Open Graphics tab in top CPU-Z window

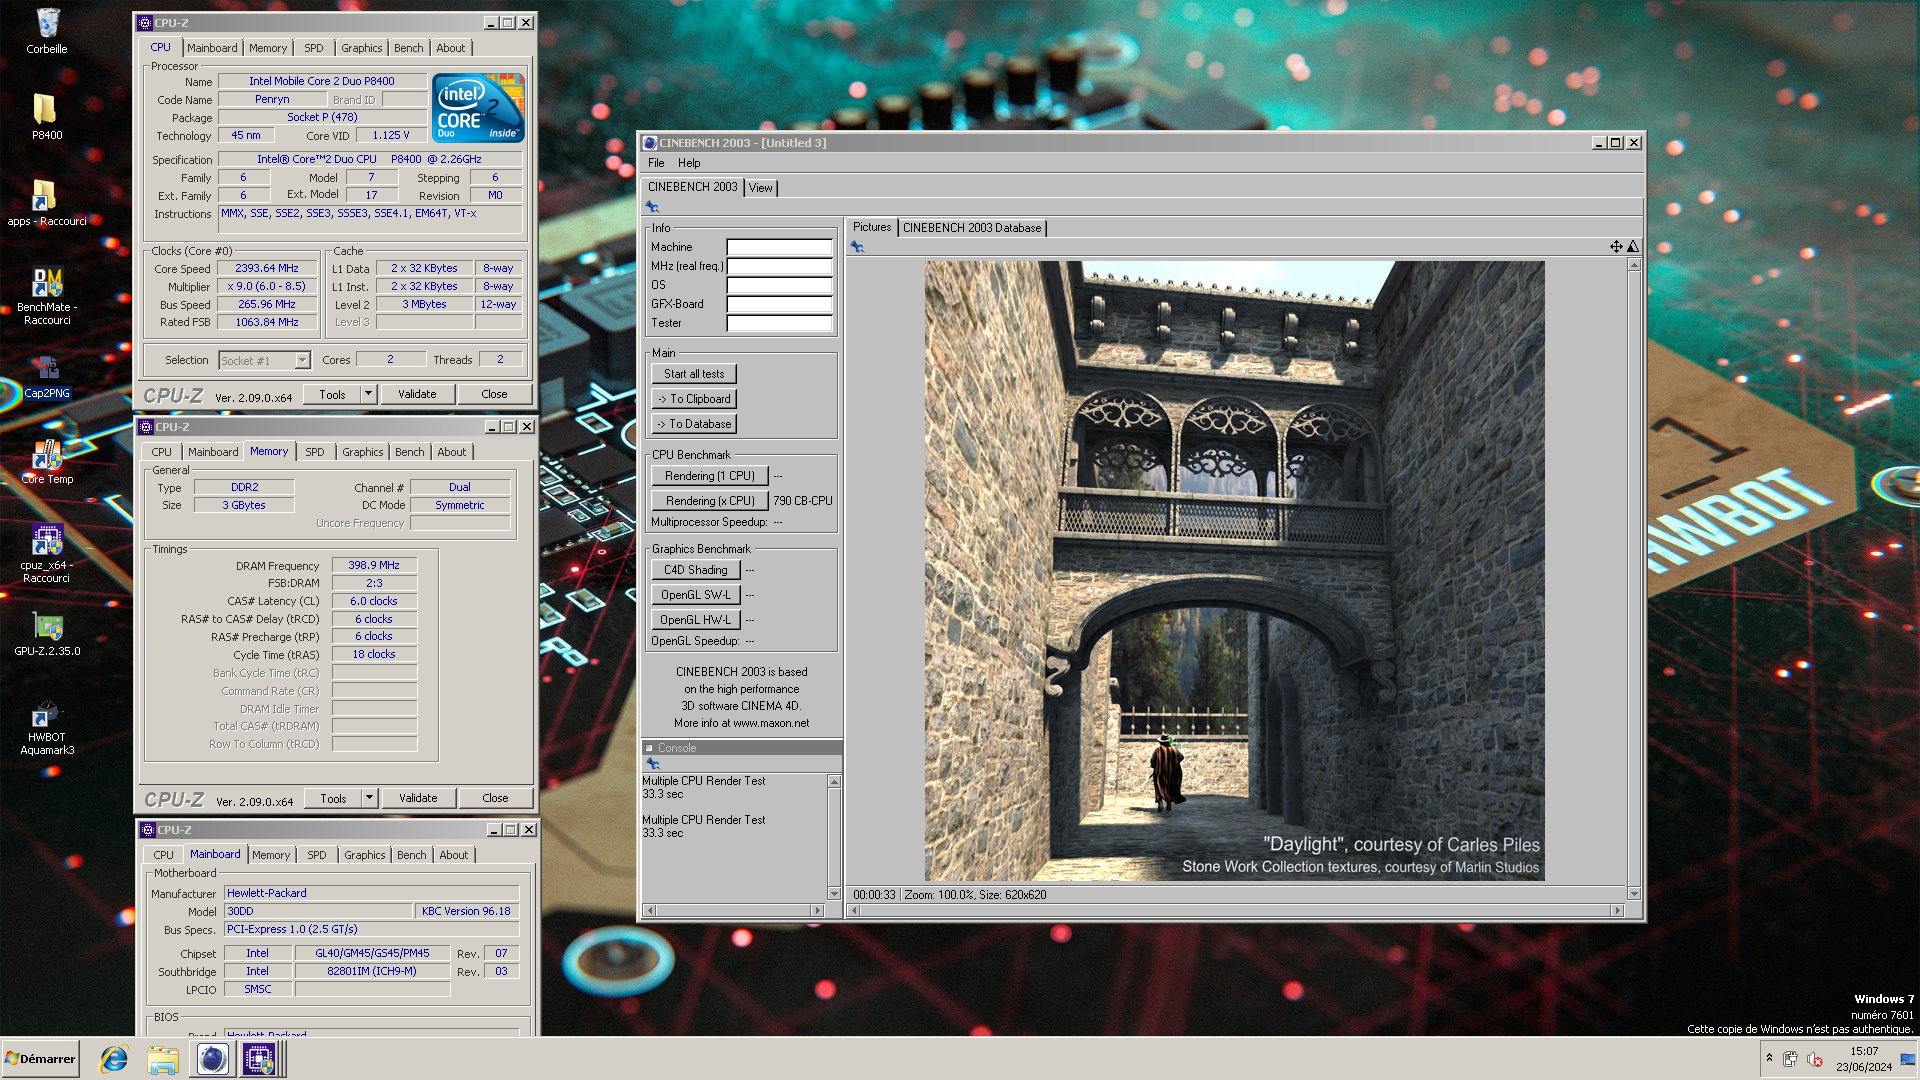(x=362, y=48)
